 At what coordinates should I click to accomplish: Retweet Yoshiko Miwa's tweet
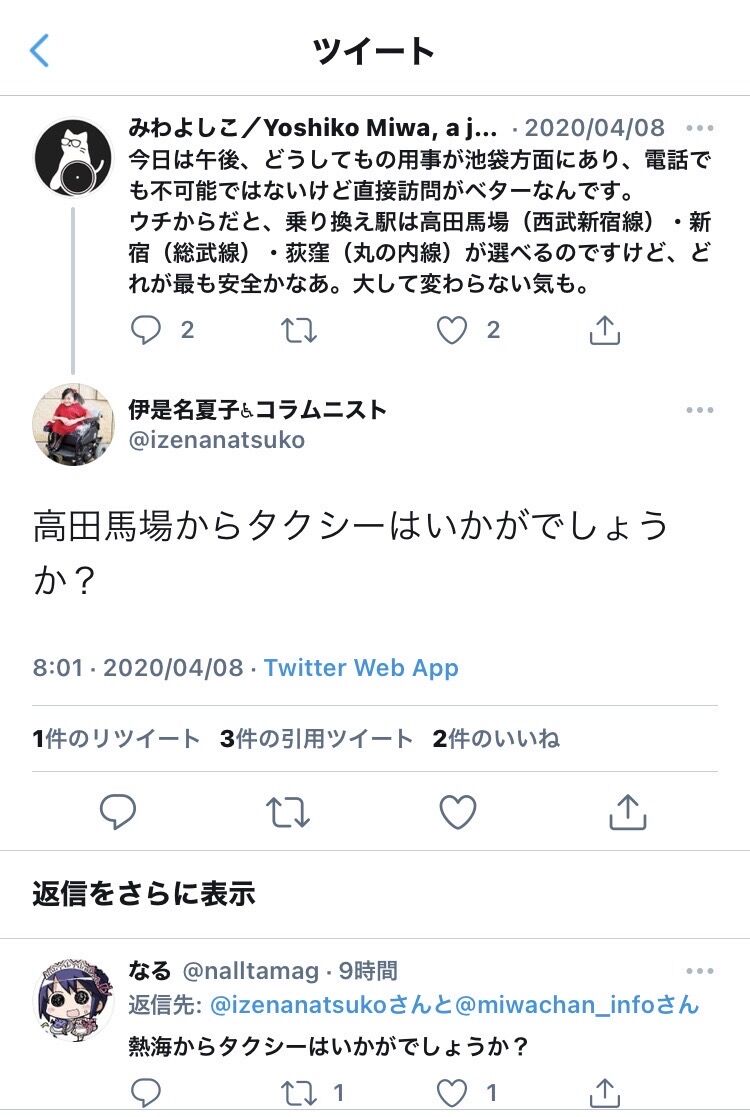pyautogui.click(x=298, y=331)
